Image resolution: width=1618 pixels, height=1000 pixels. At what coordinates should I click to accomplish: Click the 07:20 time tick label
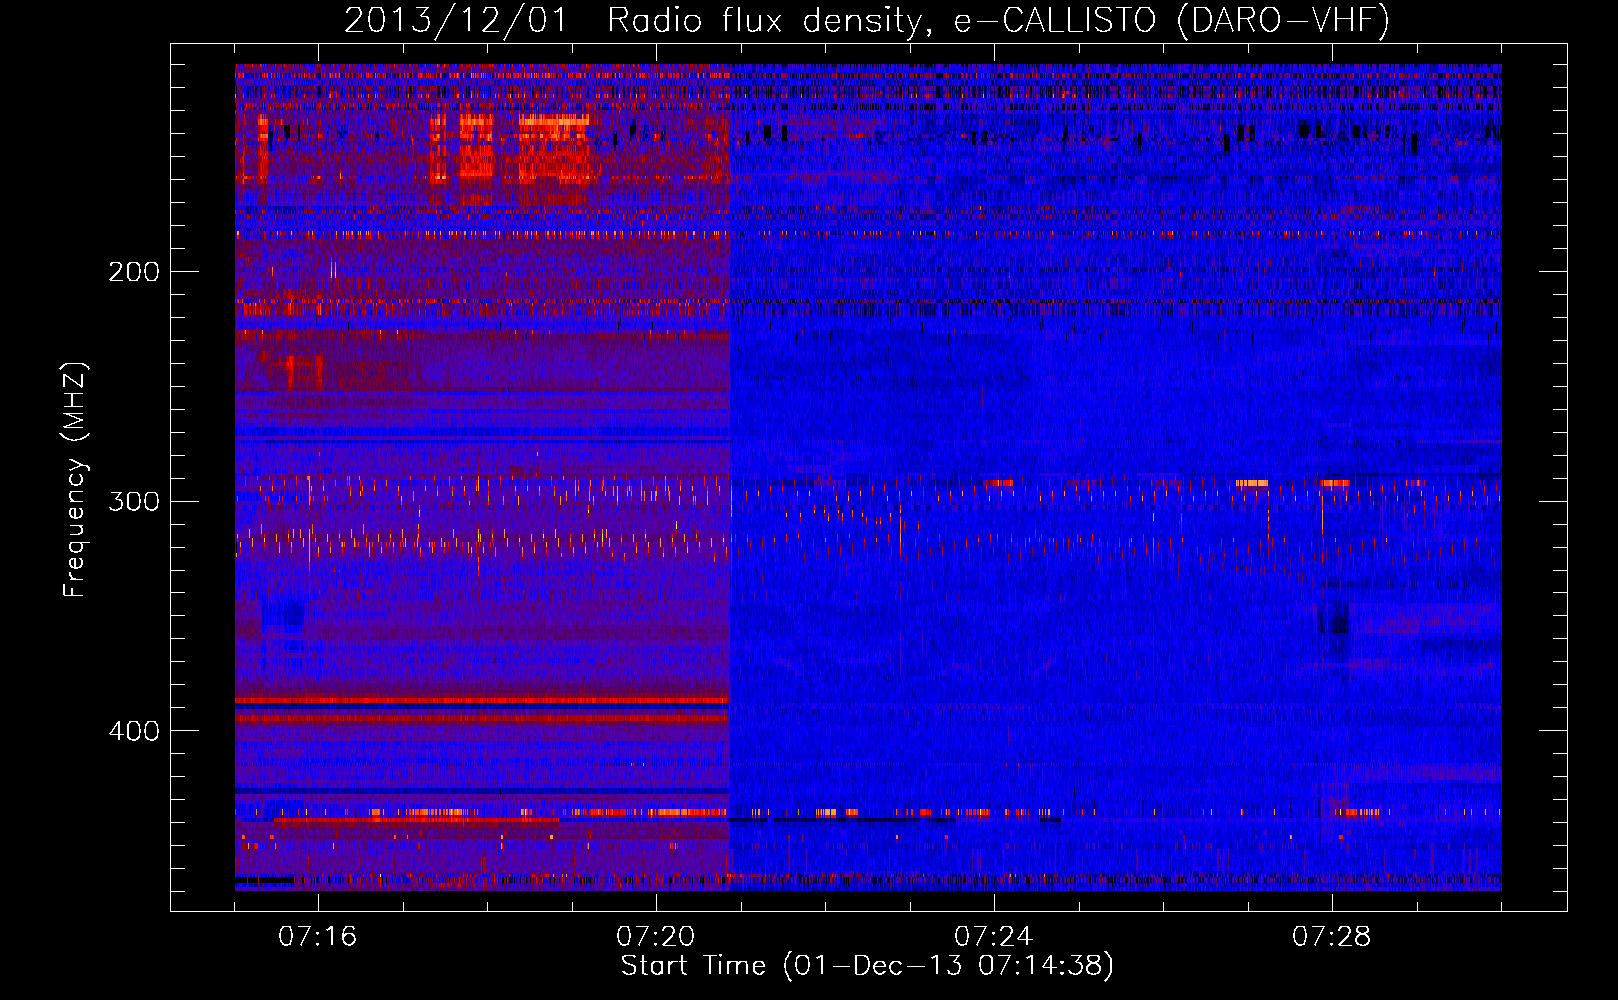[x=655, y=937]
